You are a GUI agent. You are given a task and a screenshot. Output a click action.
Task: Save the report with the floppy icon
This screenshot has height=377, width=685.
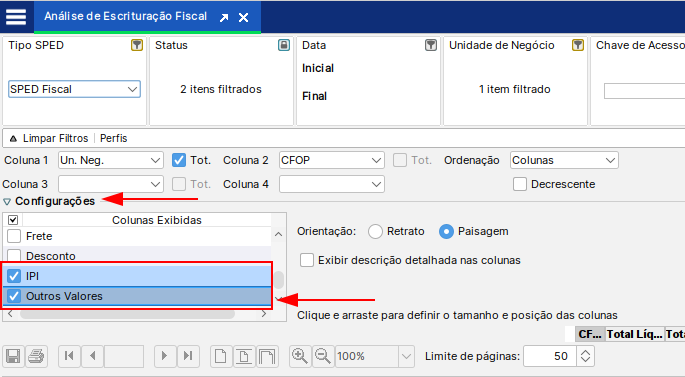click(x=13, y=356)
